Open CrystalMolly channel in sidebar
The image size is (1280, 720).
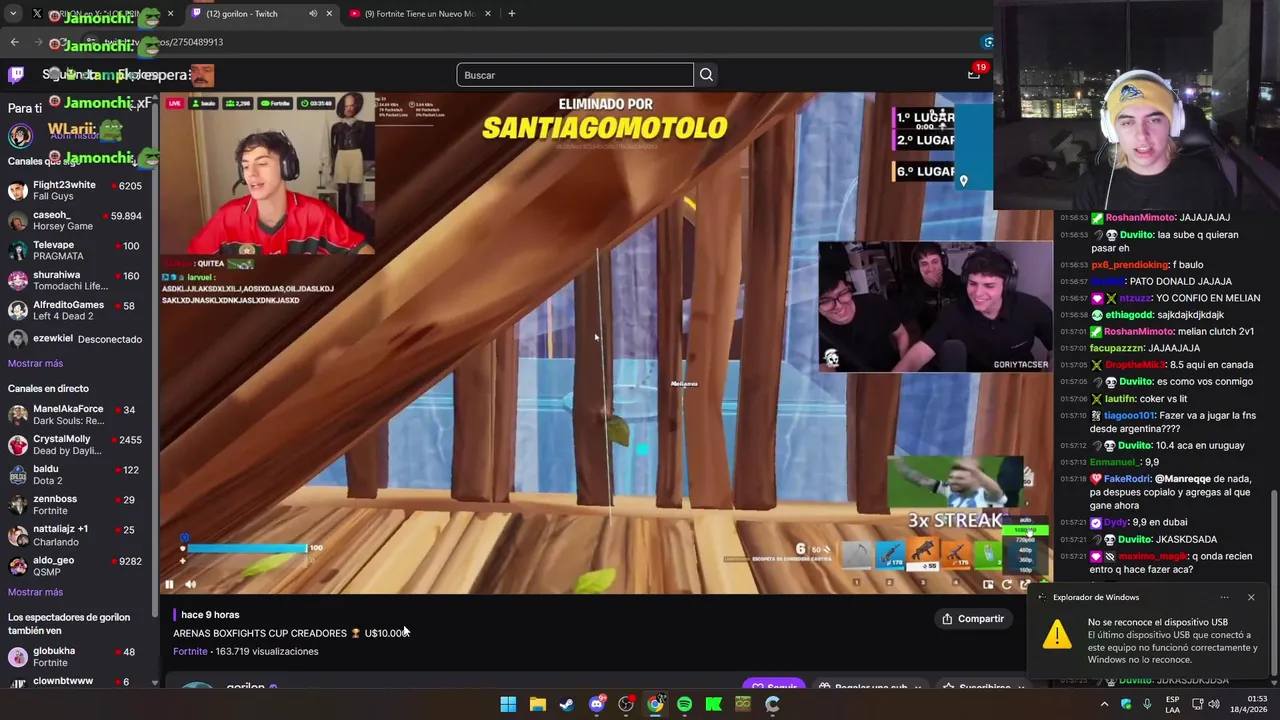point(75,445)
